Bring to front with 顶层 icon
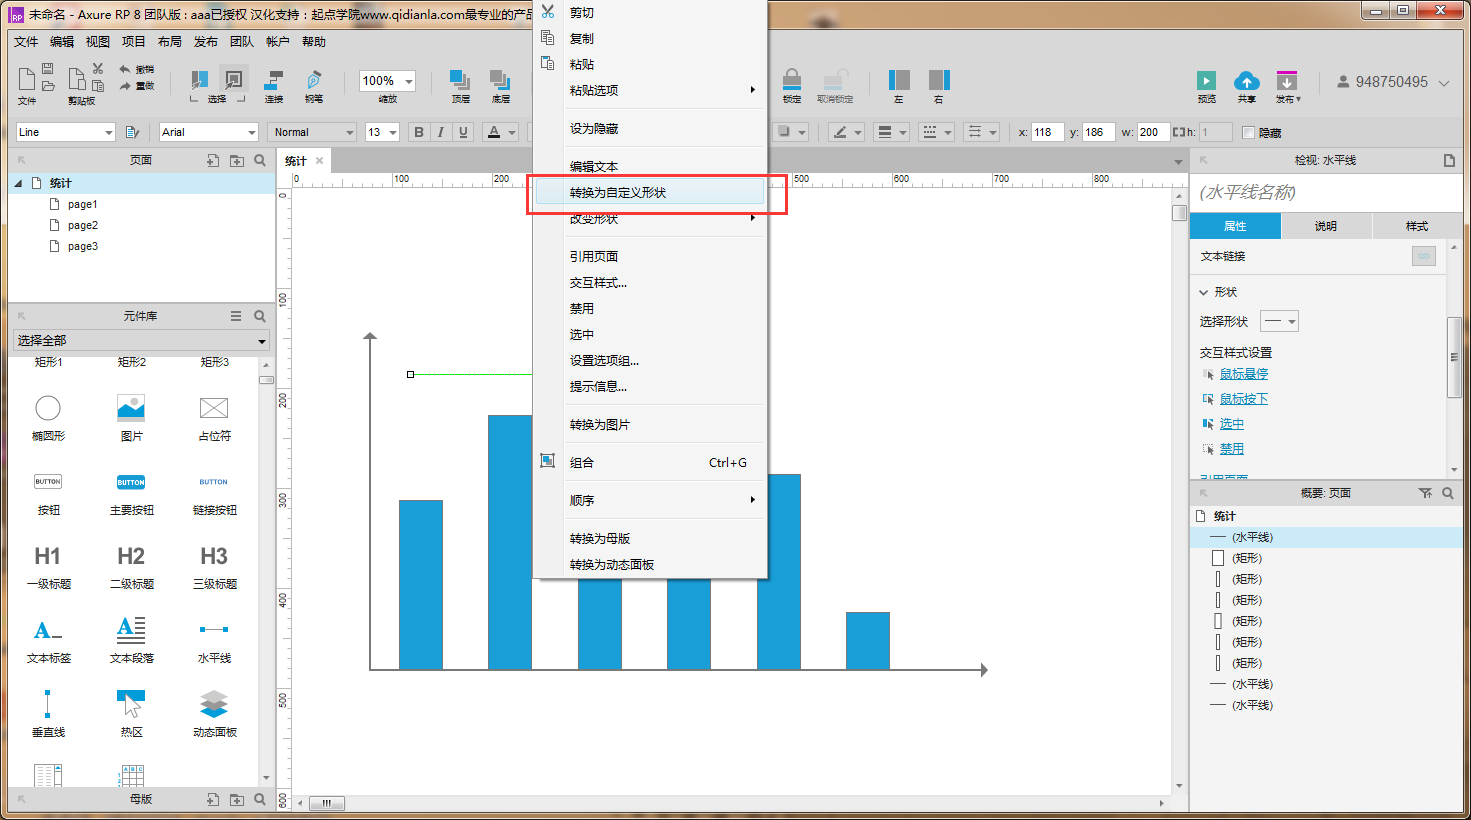Image resolution: width=1471 pixels, height=820 pixels. (460, 80)
